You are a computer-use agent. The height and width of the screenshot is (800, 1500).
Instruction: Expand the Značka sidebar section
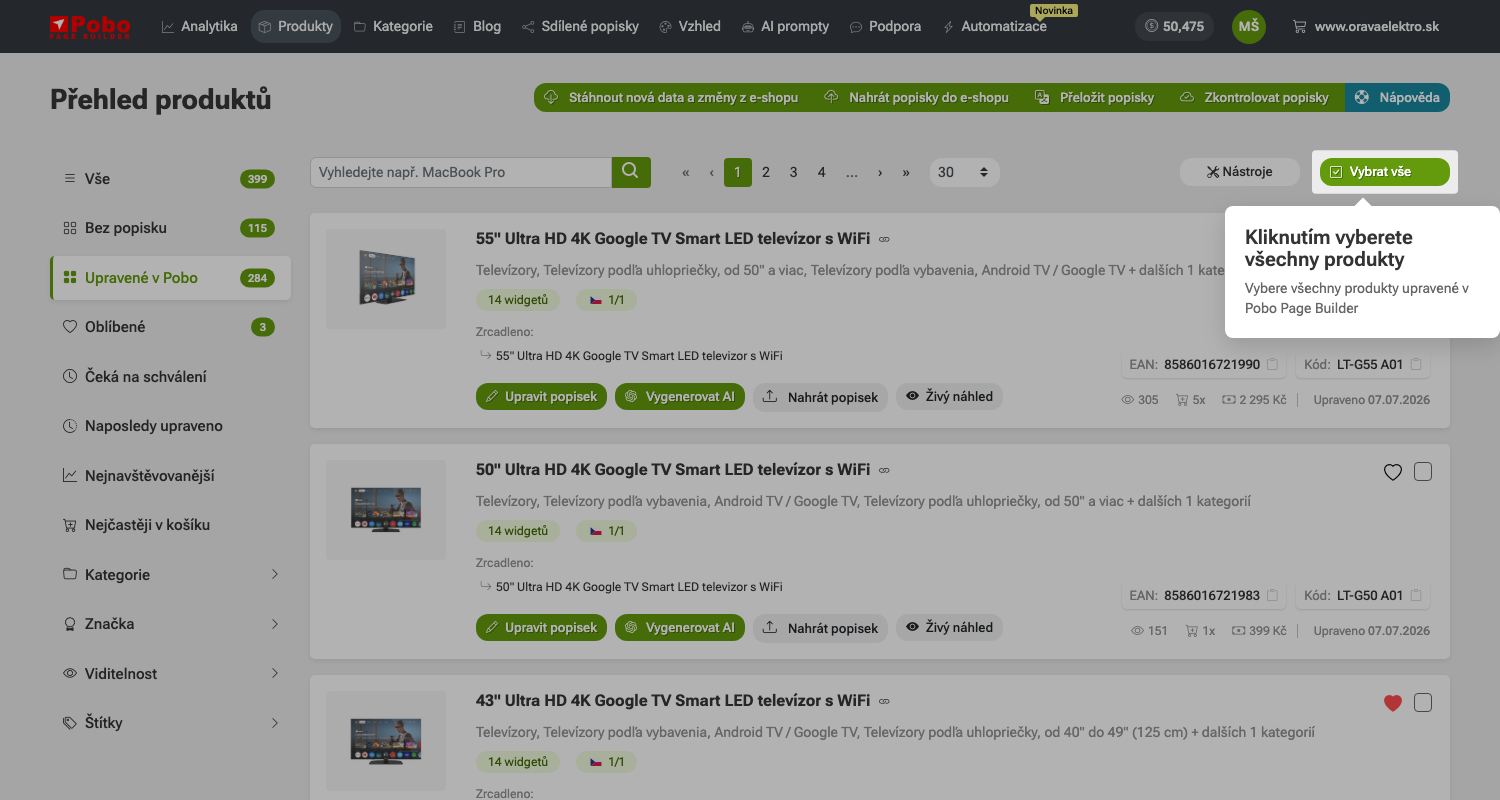click(x=170, y=624)
